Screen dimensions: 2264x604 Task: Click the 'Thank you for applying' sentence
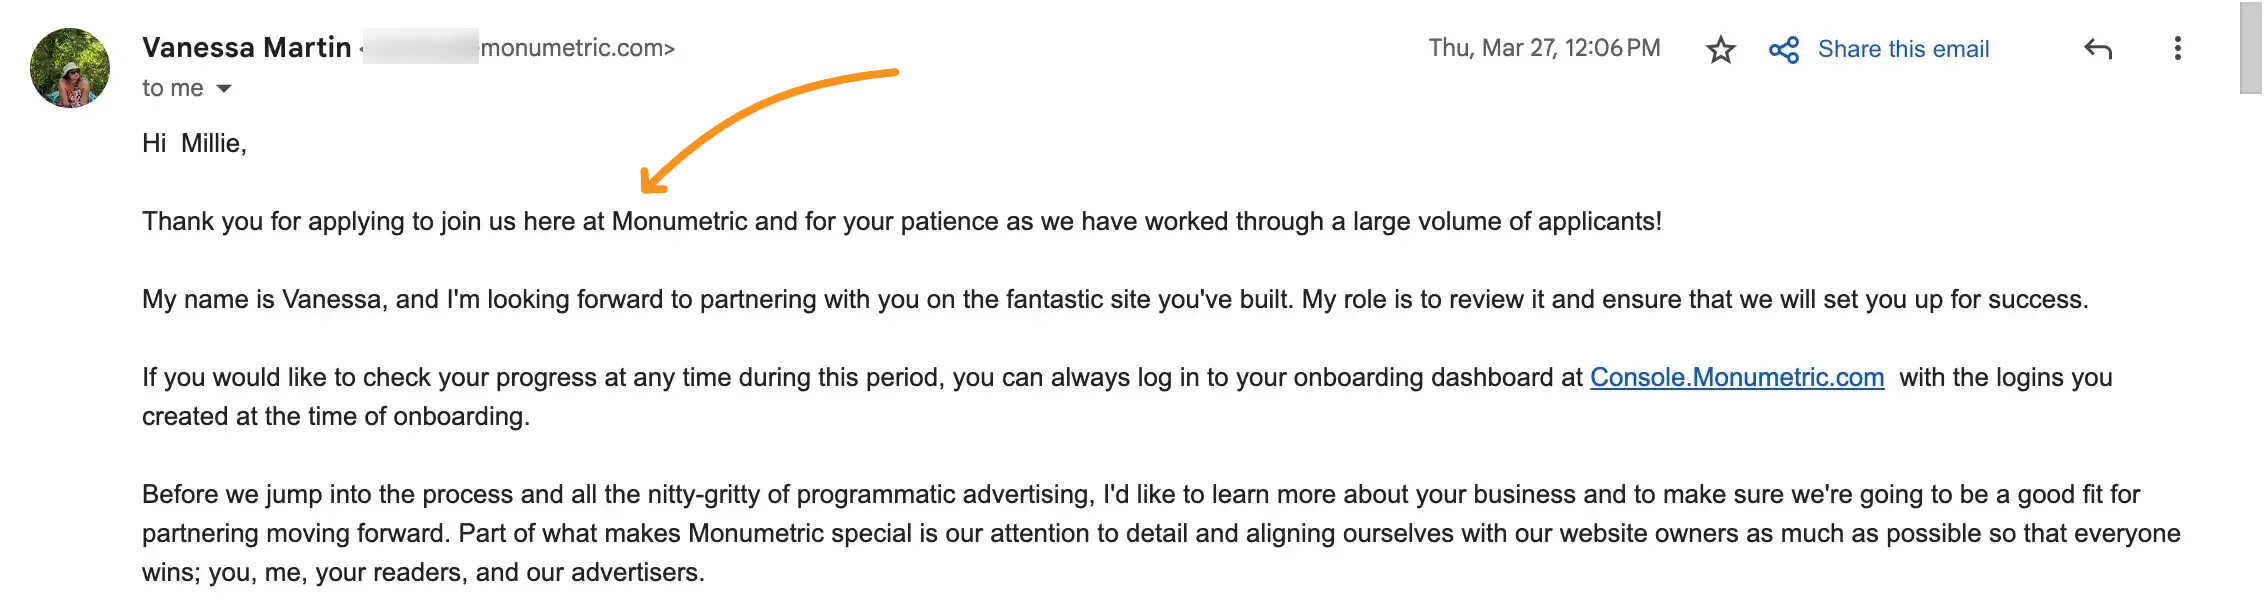click(x=902, y=221)
